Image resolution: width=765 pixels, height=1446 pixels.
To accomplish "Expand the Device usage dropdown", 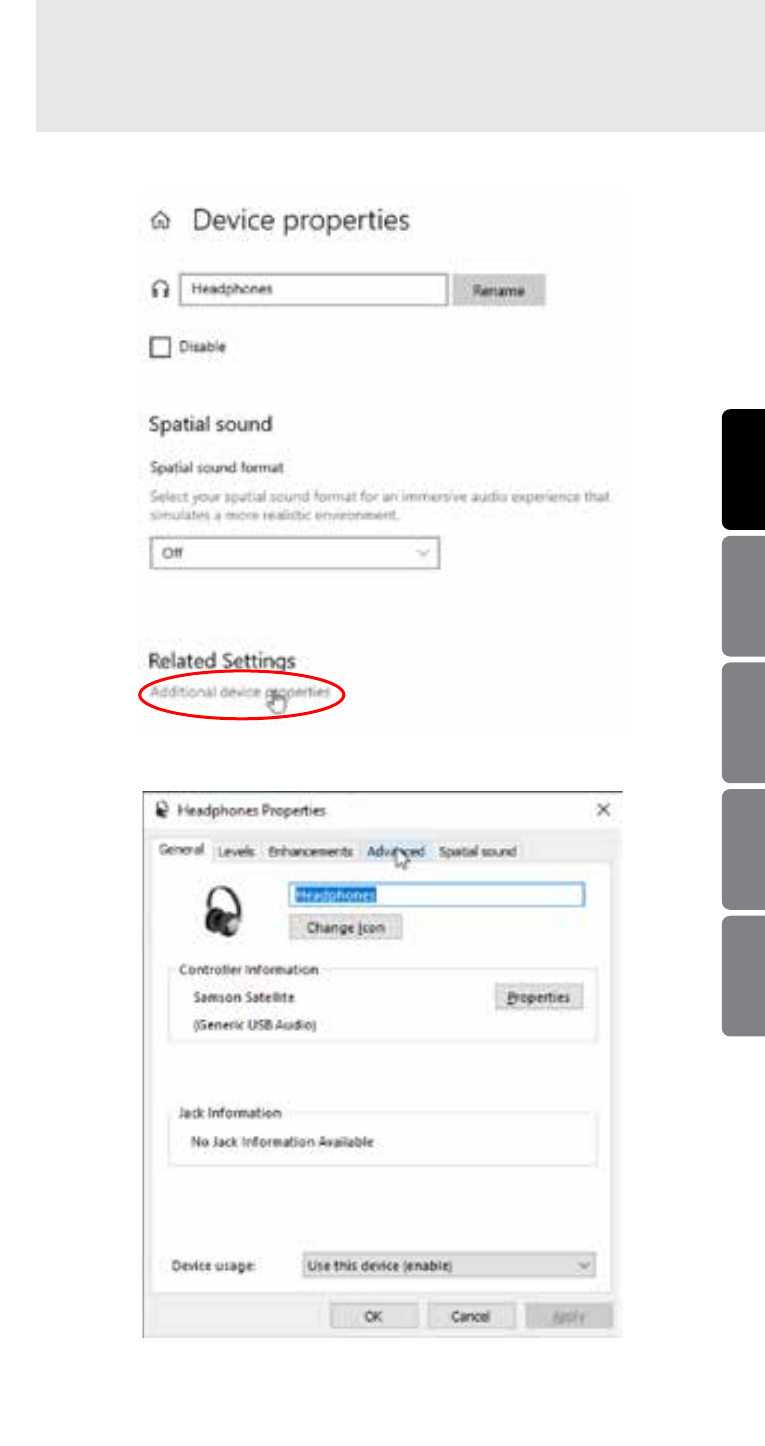I will click(448, 1265).
